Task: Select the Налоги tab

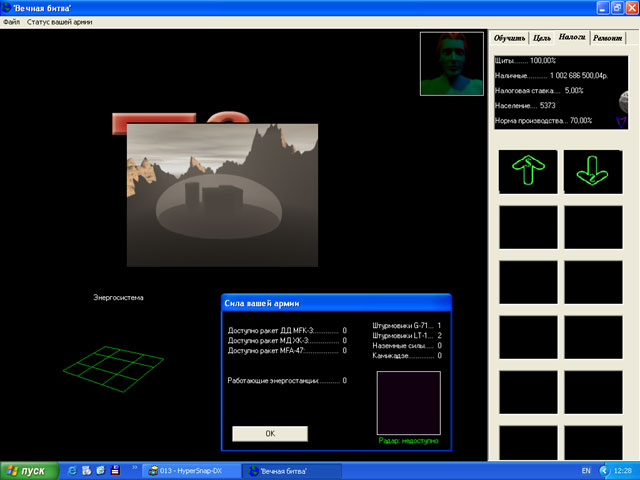Action: click(572, 37)
